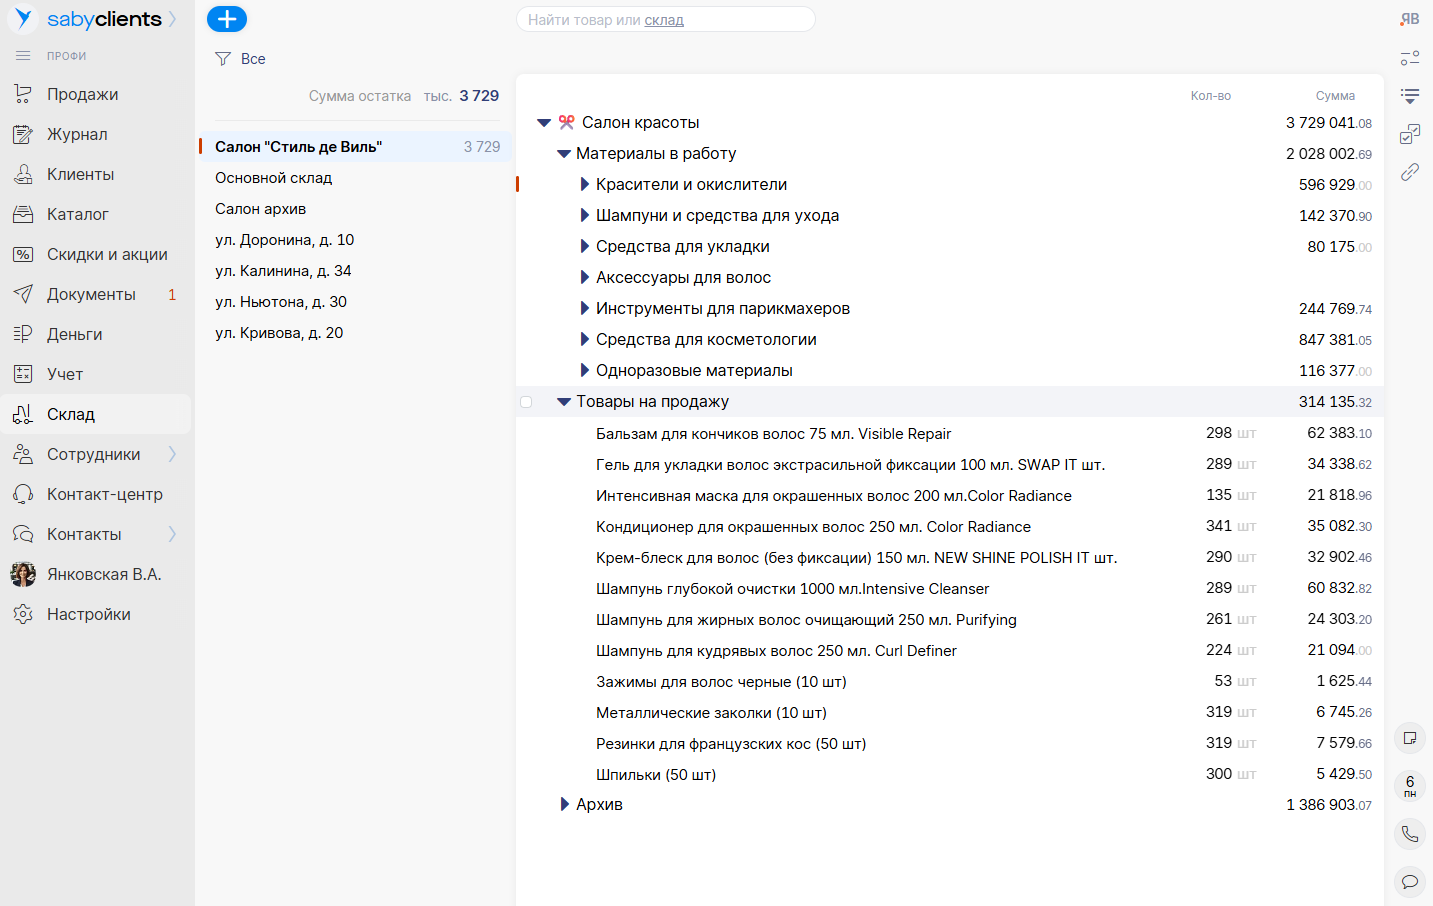This screenshot has width=1433, height=906.
Task: Click the hamburger menu icon beside ПРОФИ
Action: coord(23,56)
